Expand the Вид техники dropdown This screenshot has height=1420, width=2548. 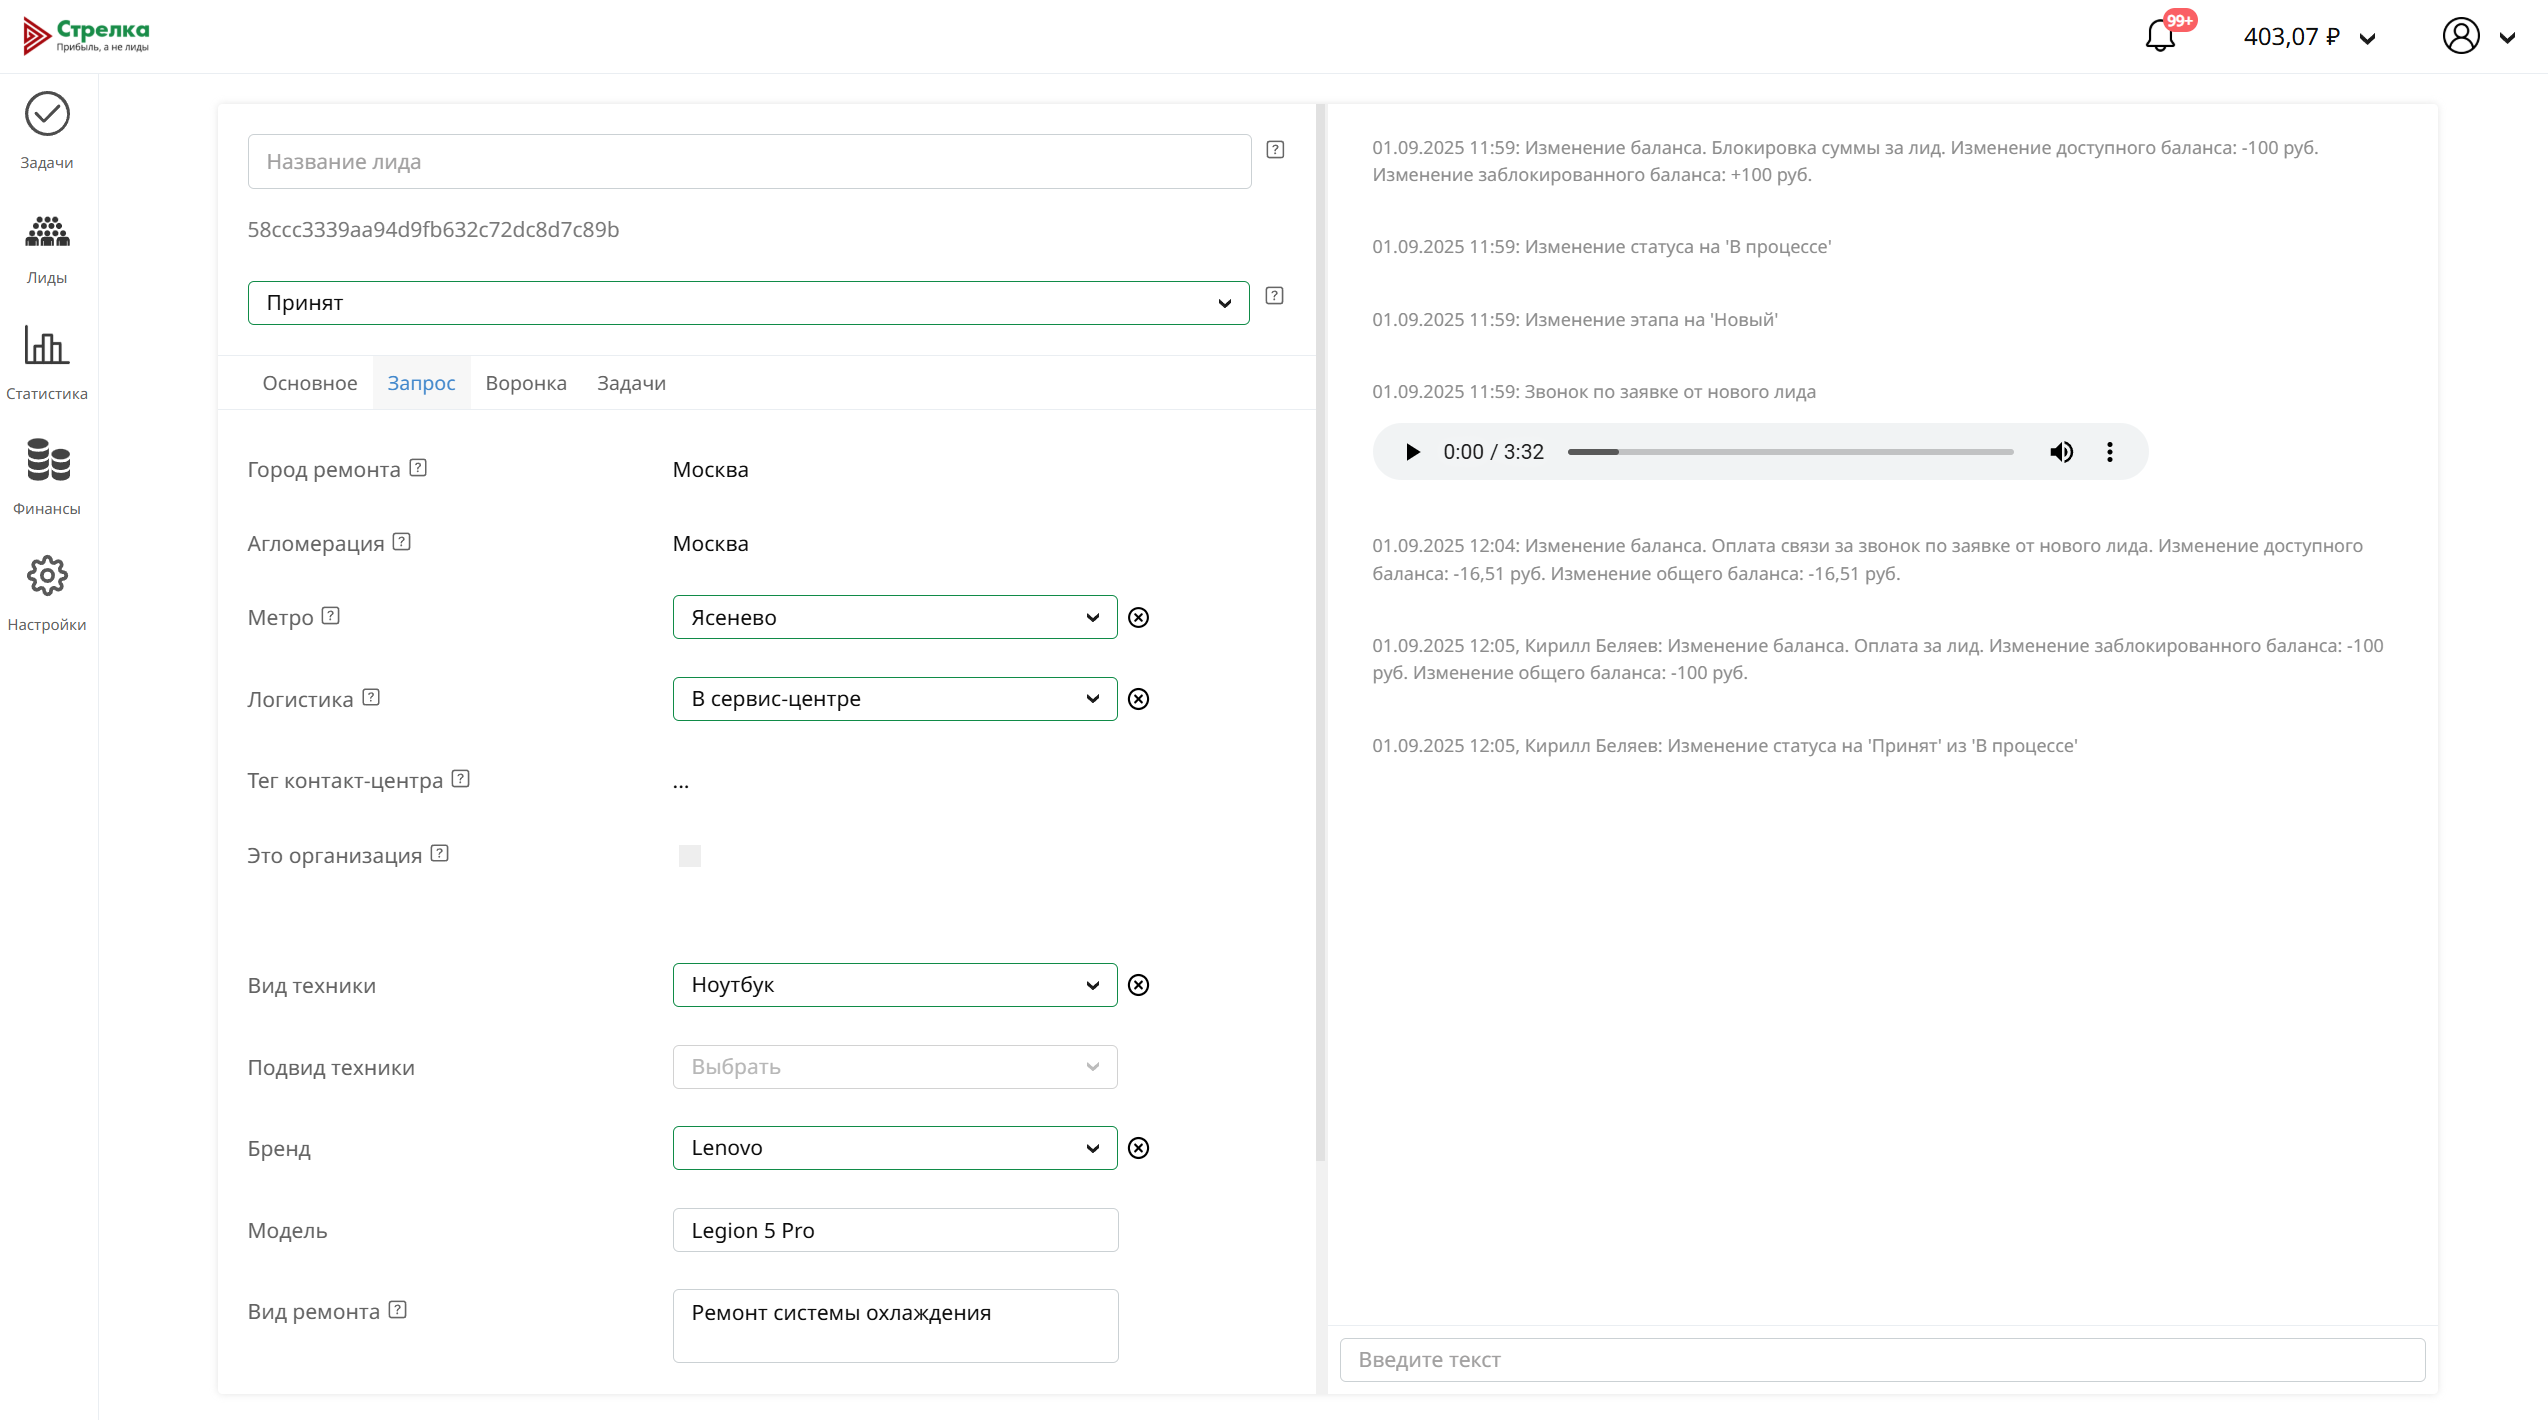894,985
